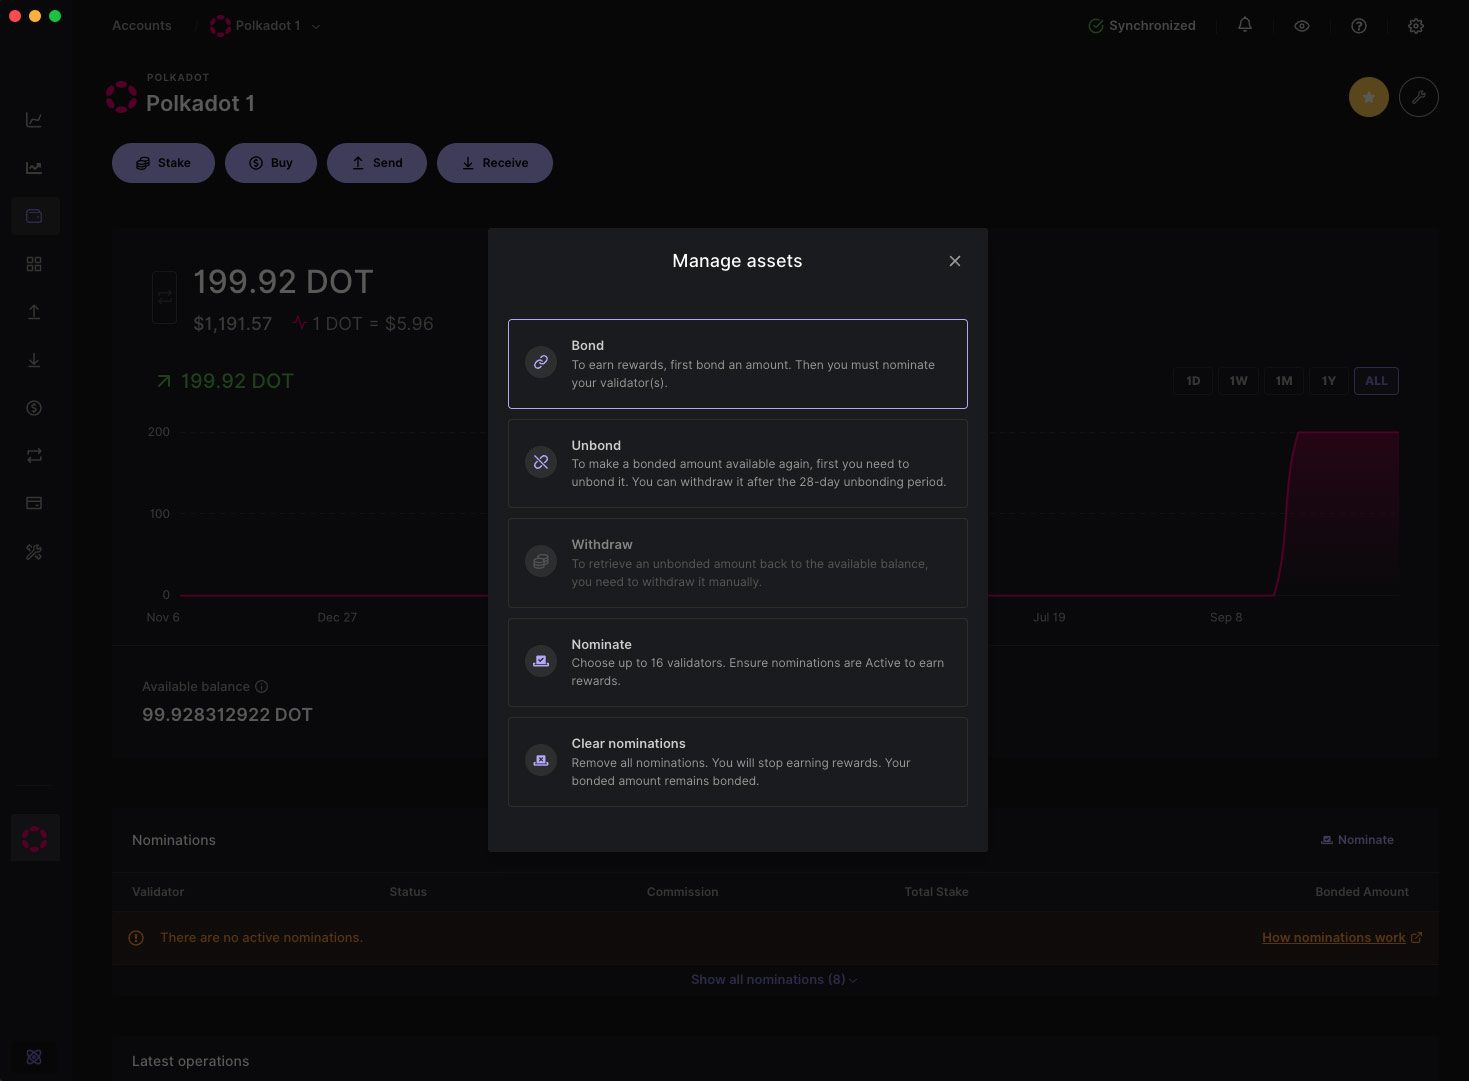Image resolution: width=1469 pixels, height=1081 pixels.
Task: Select the starred Polkadot account in sidebar
Action: [35, 838]
